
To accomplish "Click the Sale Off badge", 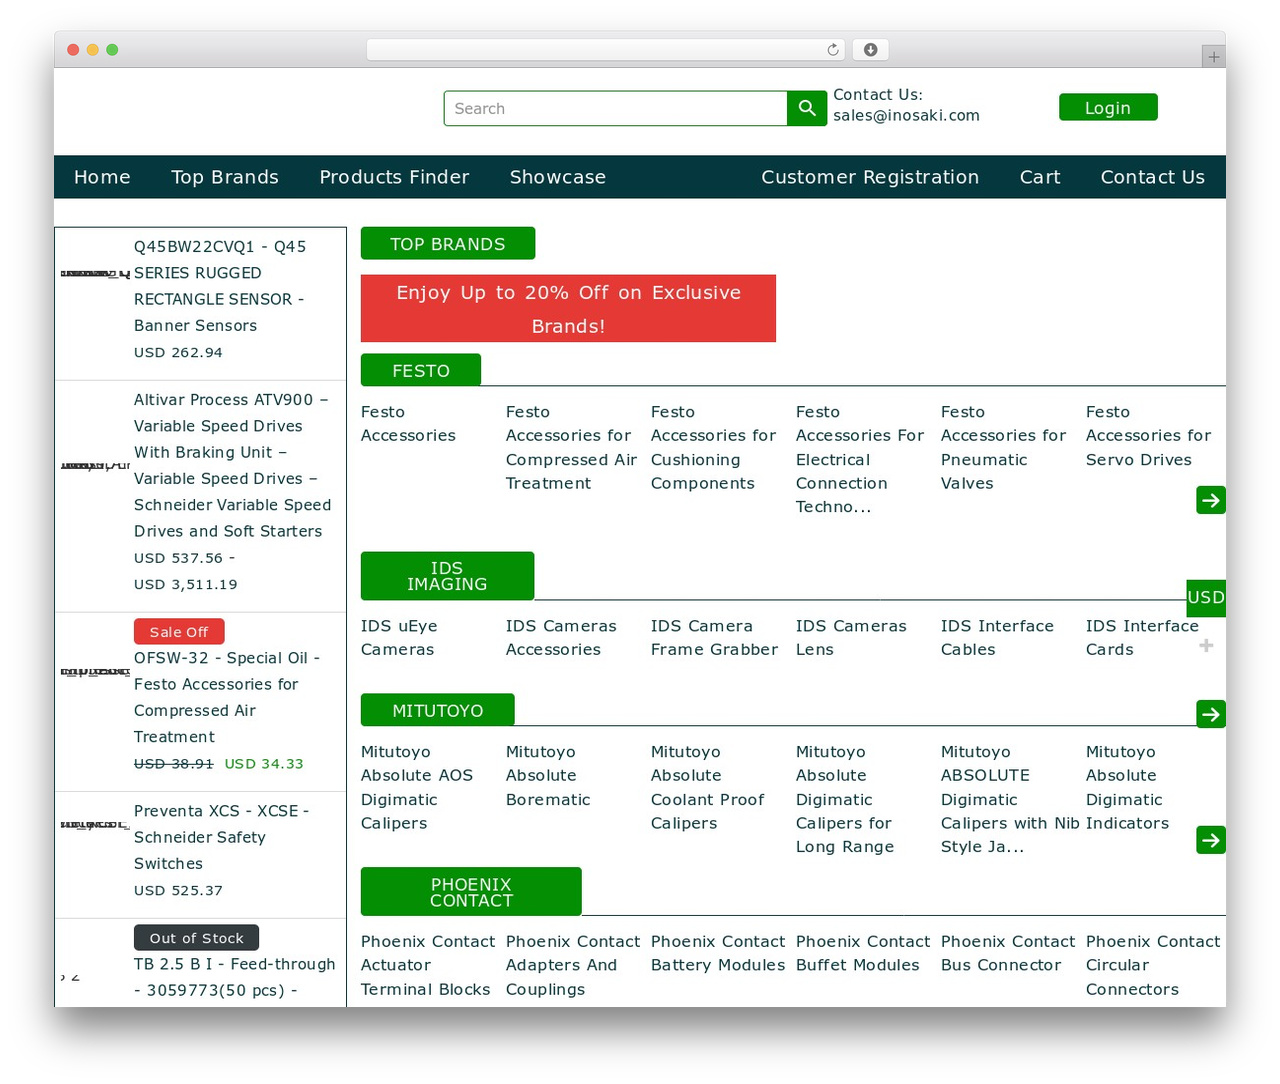I will coord(179,632).
